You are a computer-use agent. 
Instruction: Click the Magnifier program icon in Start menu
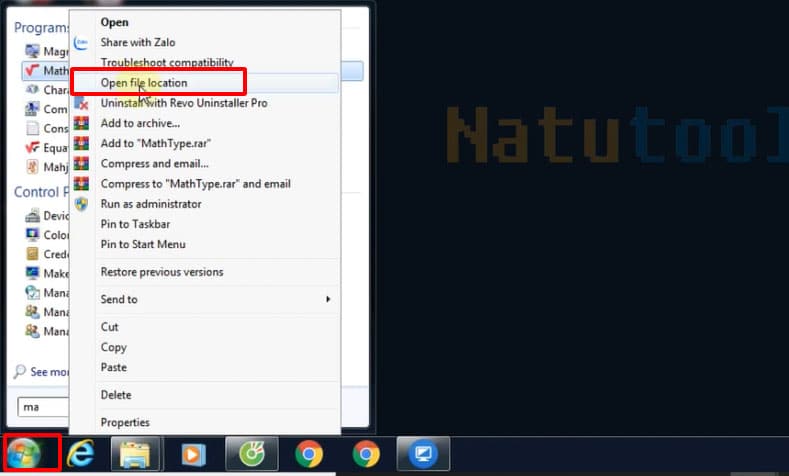pos(32,51)
